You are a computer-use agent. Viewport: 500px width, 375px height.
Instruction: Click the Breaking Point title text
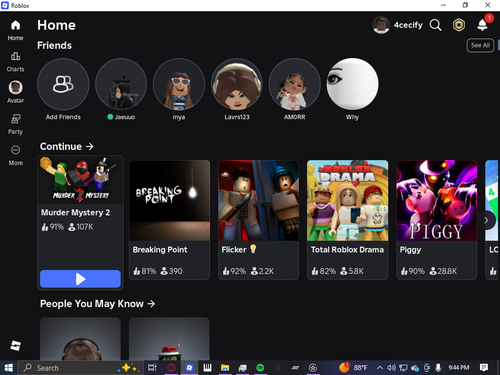(160, 250)
